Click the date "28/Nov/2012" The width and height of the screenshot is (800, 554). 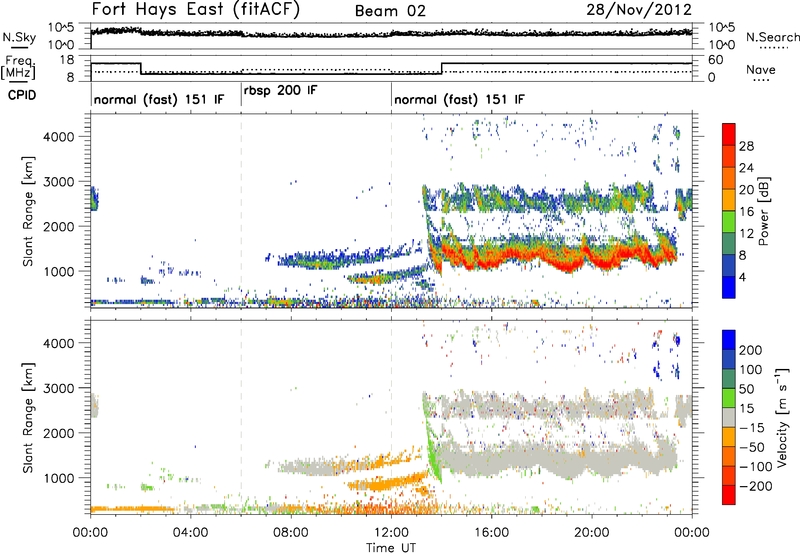pos(639,9)
